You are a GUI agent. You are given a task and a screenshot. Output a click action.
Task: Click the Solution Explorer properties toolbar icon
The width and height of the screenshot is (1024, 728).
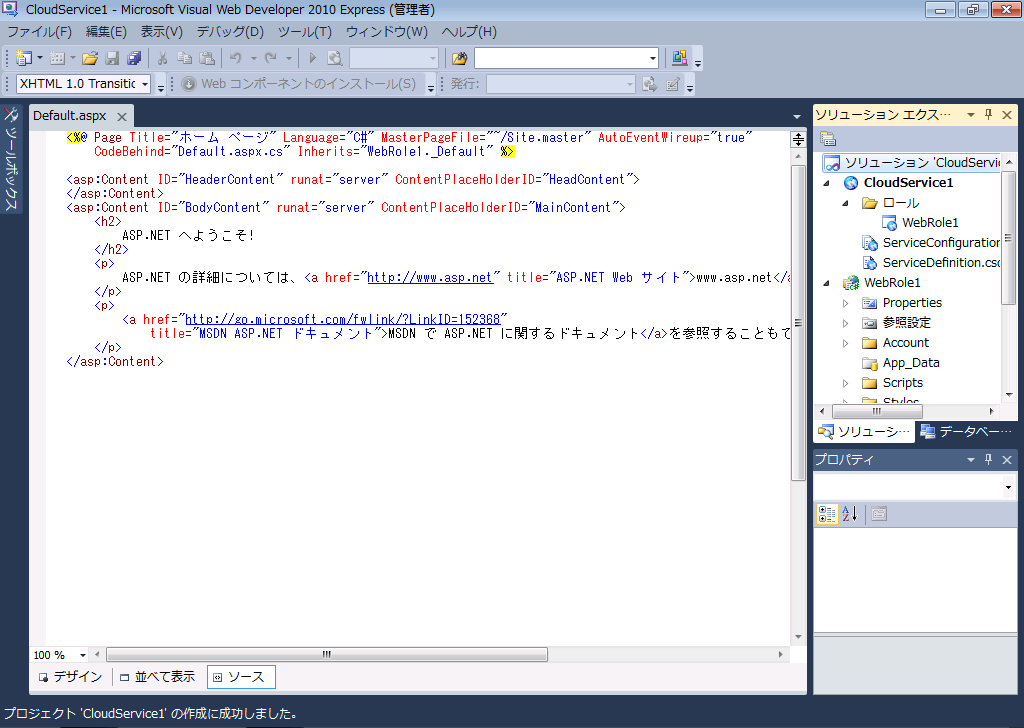click(x=828, y=139)
